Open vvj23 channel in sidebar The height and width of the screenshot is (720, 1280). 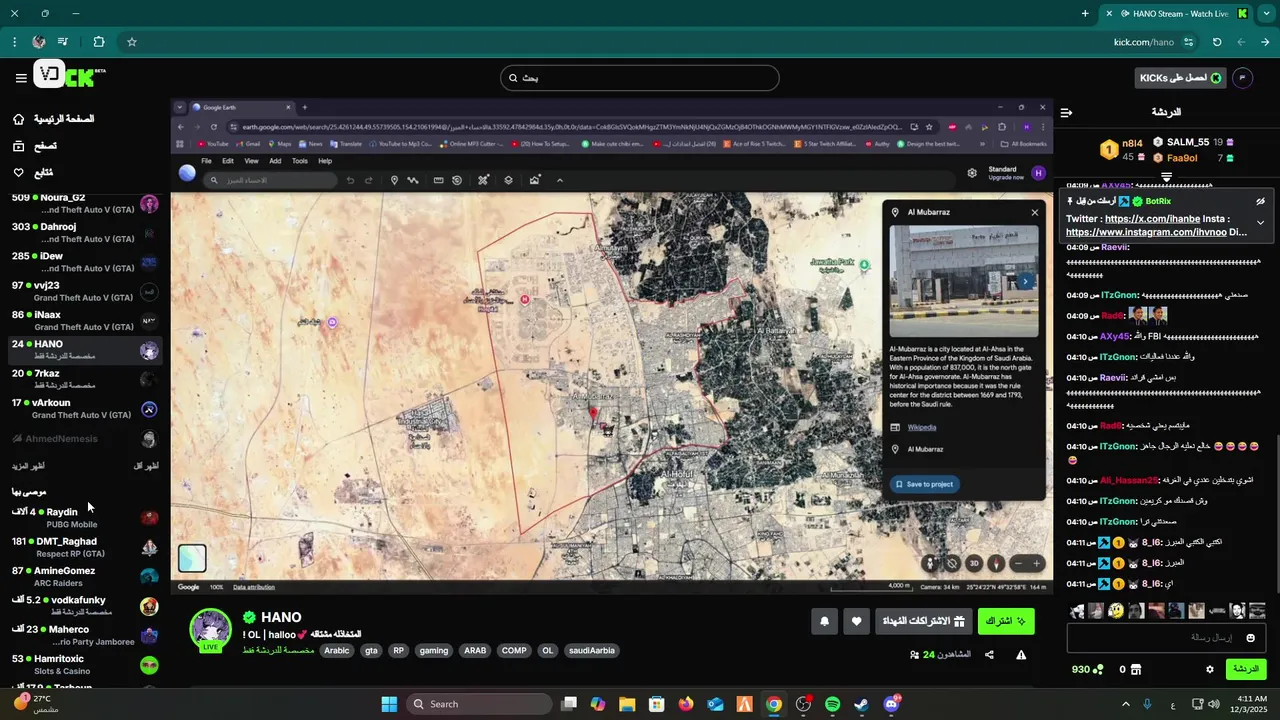[85, 291]
